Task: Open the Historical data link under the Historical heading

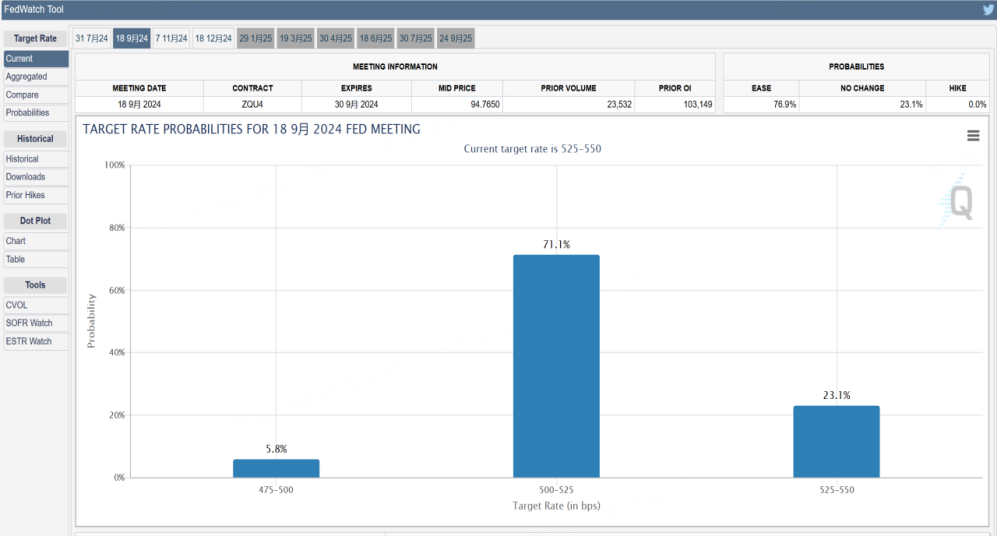Action: coord(36,159)
